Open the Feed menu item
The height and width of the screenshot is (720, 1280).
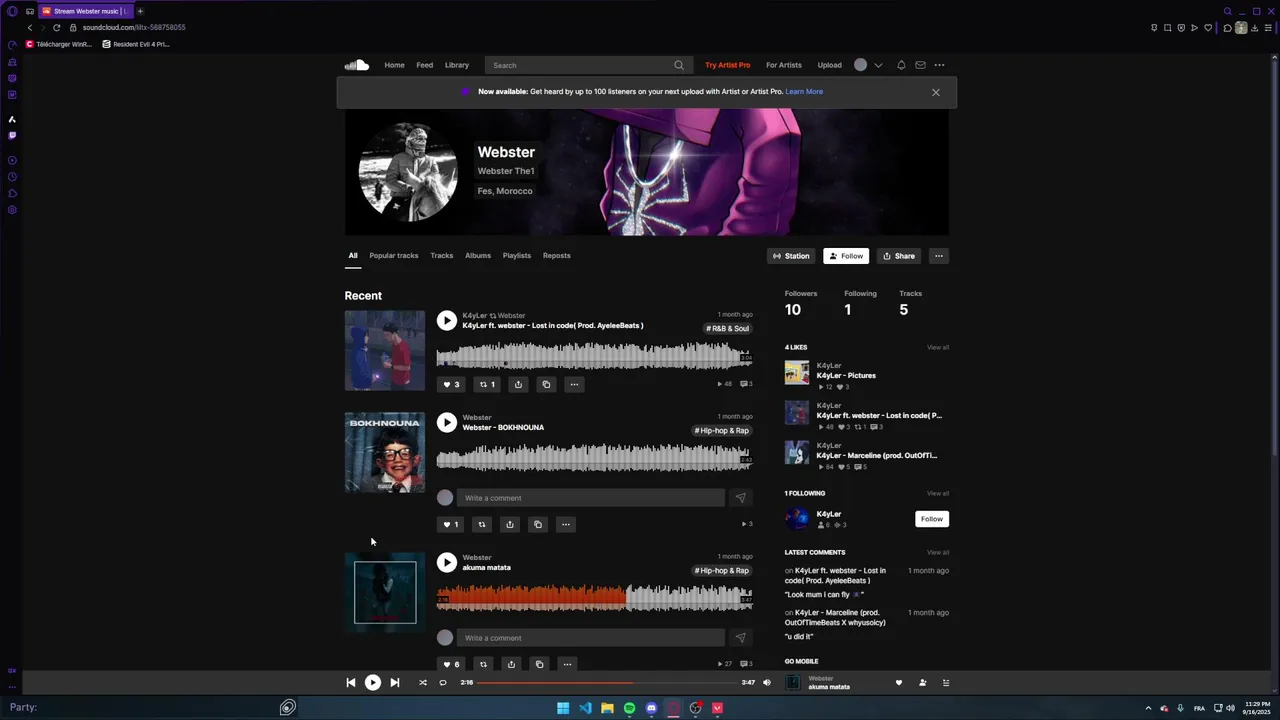(425, 65)
